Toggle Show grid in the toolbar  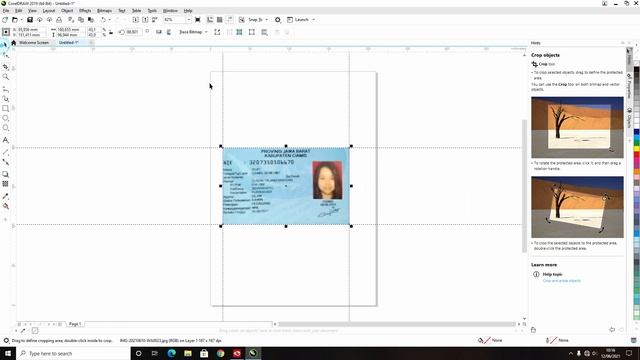pyautogui.click(x=220, y=20)
